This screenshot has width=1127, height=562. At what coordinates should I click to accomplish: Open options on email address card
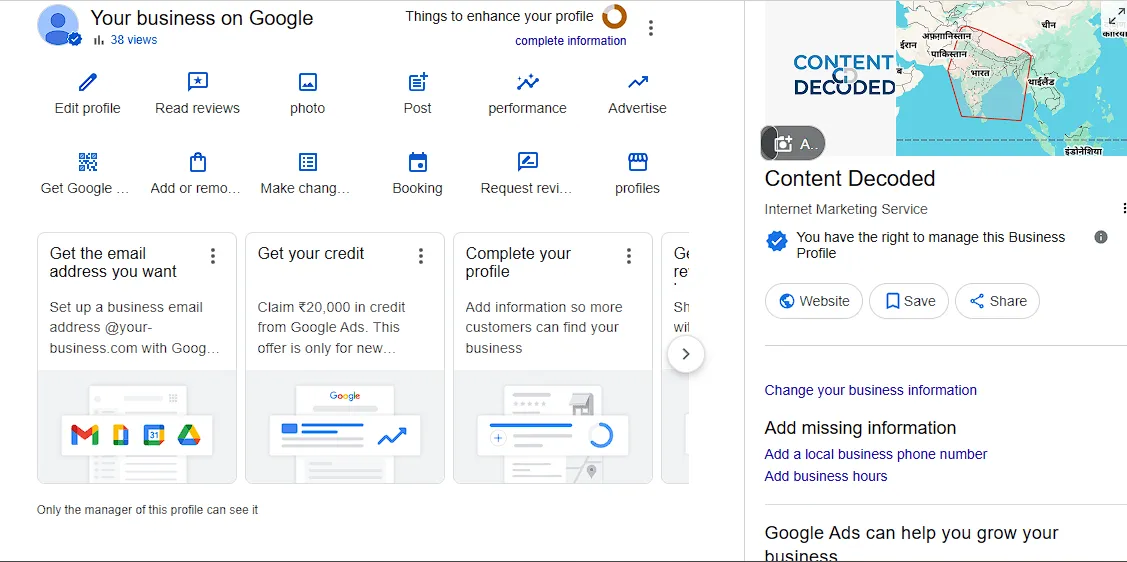(x=213, y=256)
